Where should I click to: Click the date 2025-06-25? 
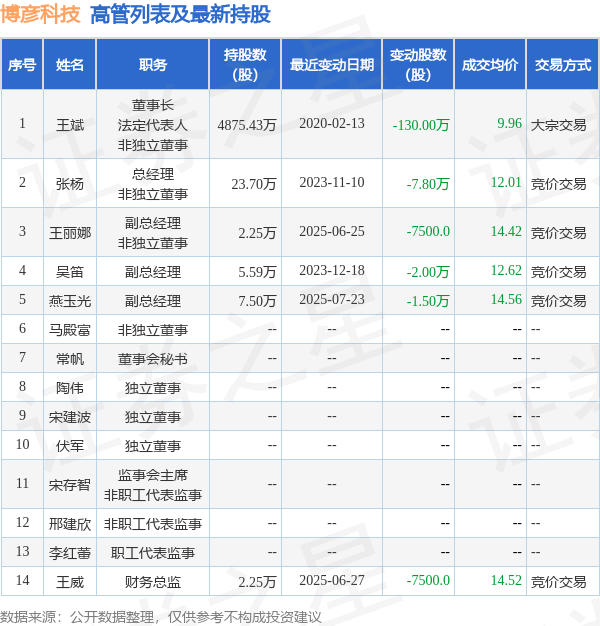332,231
